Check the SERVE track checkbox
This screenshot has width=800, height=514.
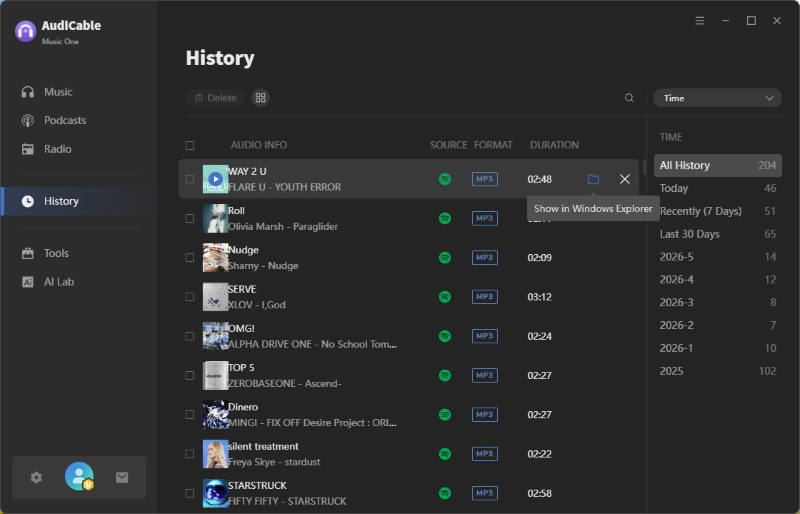coord(190,297)
